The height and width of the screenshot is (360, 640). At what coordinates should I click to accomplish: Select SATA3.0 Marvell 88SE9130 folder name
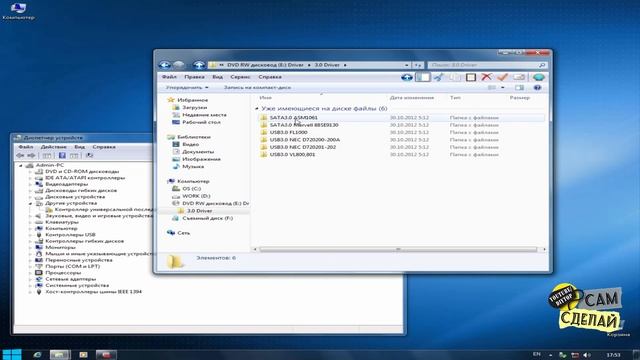(x=304, y=125)
